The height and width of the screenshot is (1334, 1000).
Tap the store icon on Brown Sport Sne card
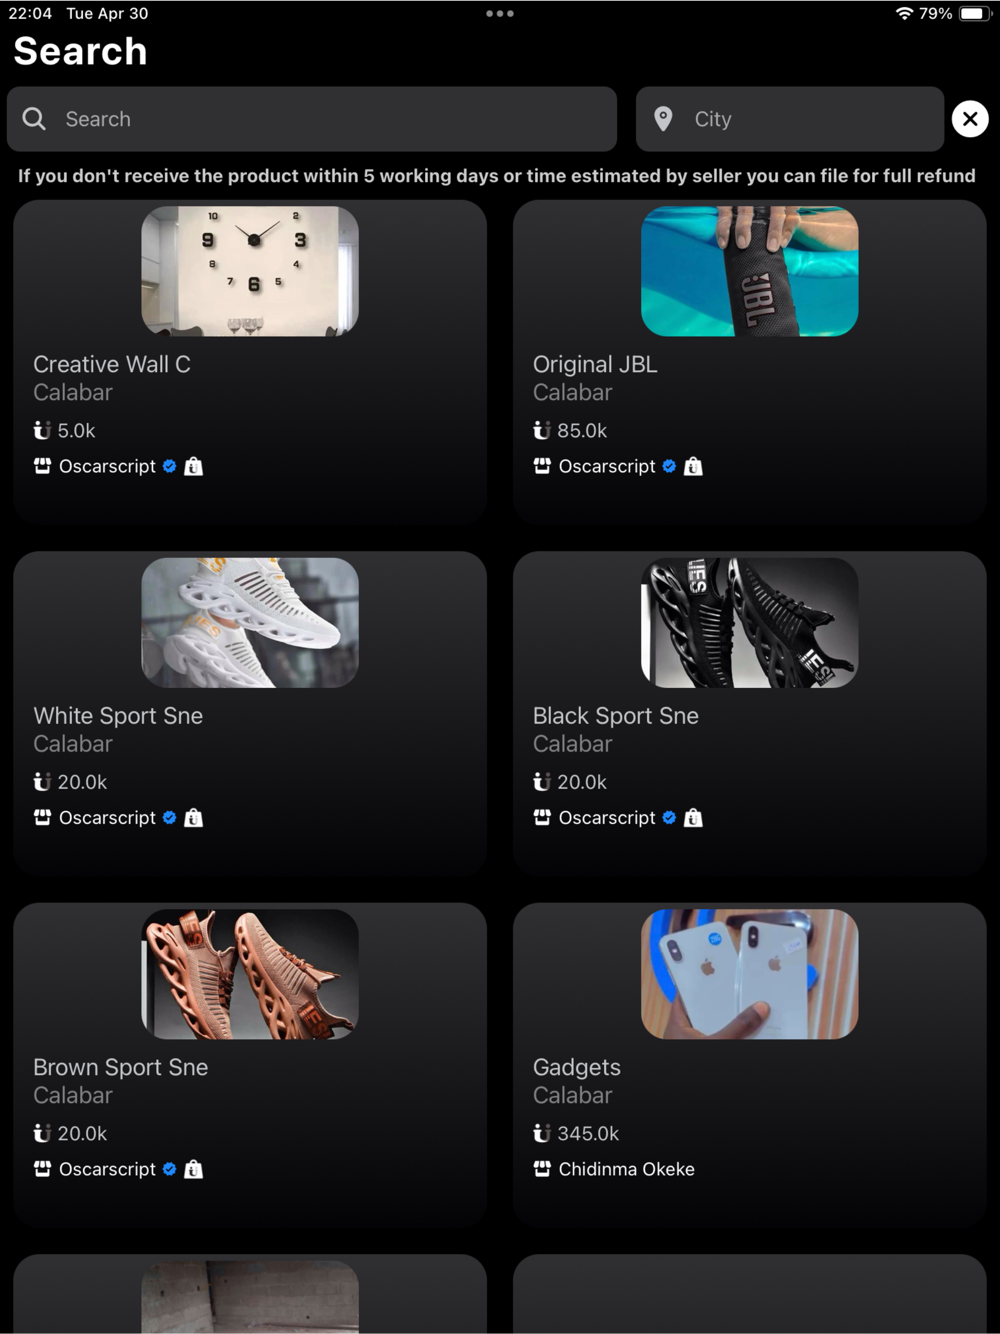pyautogui.click(x=42, y=1169)
